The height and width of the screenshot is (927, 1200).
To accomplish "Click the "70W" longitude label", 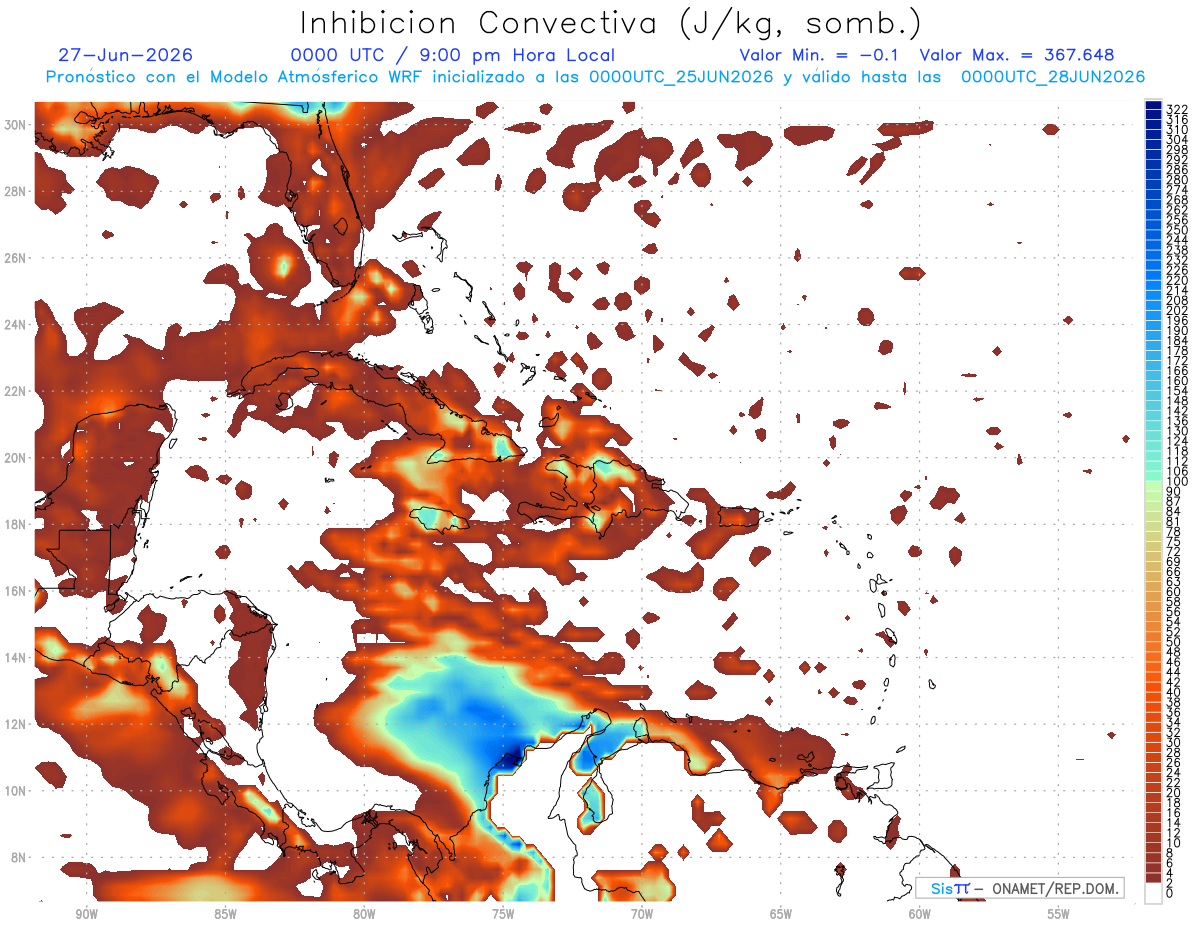I will click(x=642, y=914).
